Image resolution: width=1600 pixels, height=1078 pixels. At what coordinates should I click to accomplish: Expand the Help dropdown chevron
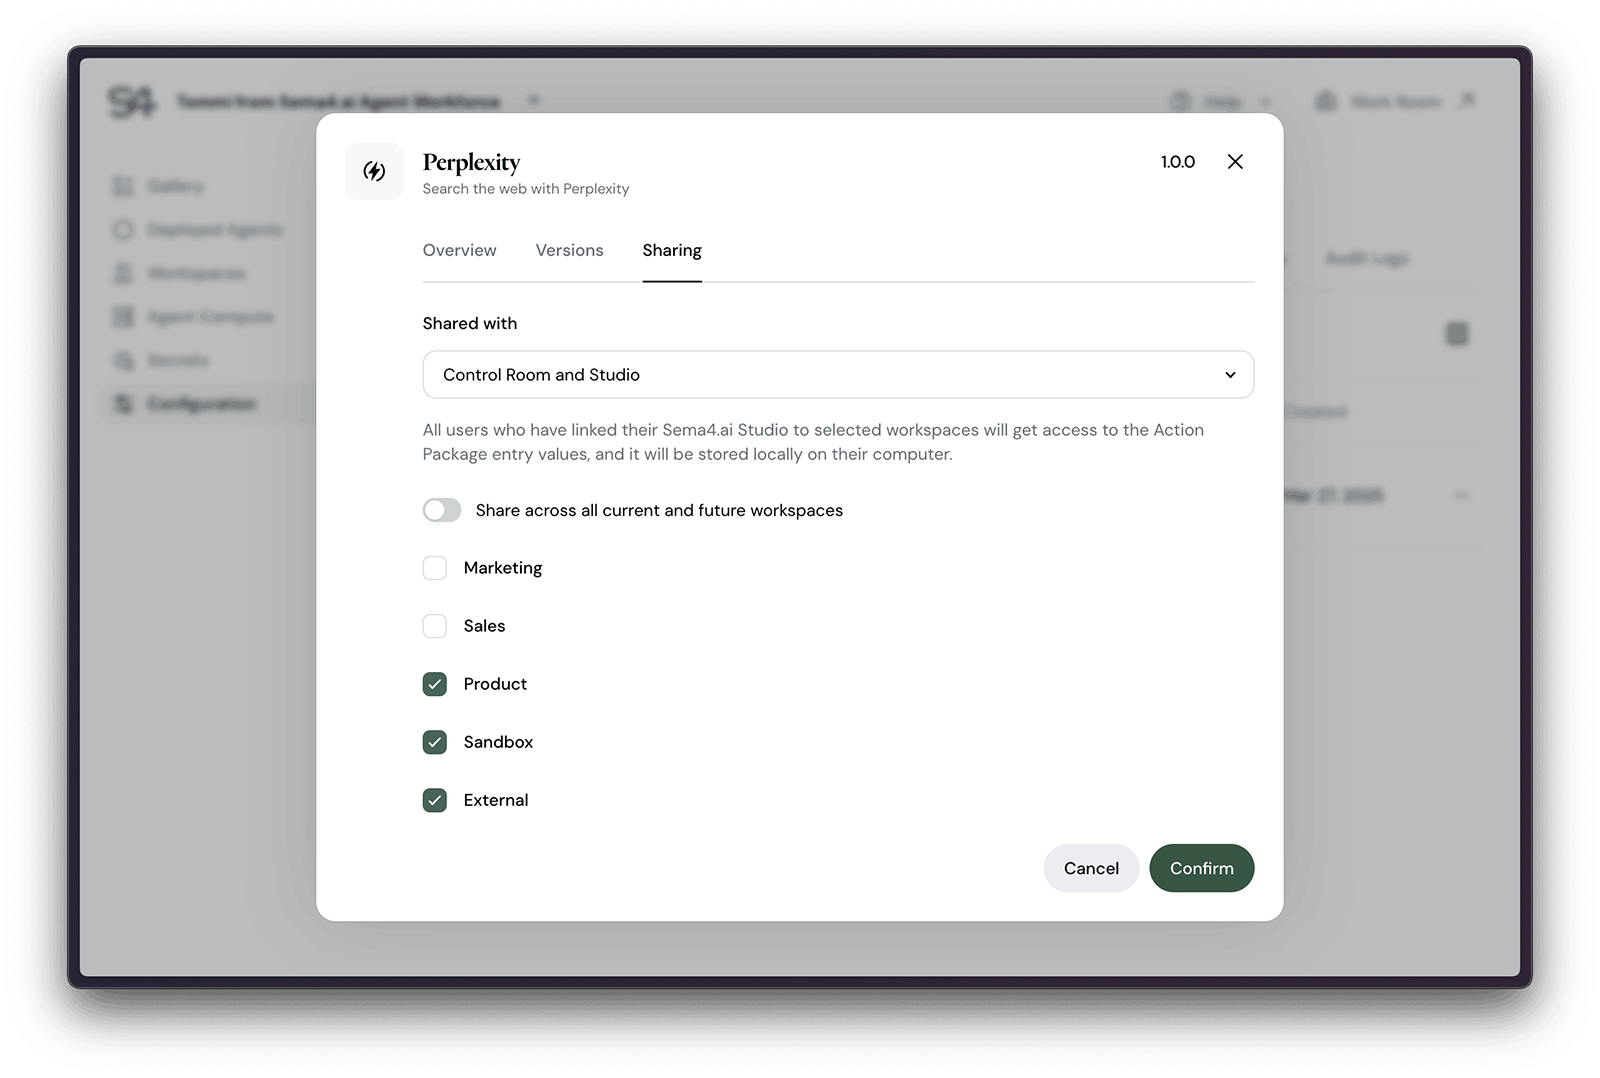click(1265, 100)
